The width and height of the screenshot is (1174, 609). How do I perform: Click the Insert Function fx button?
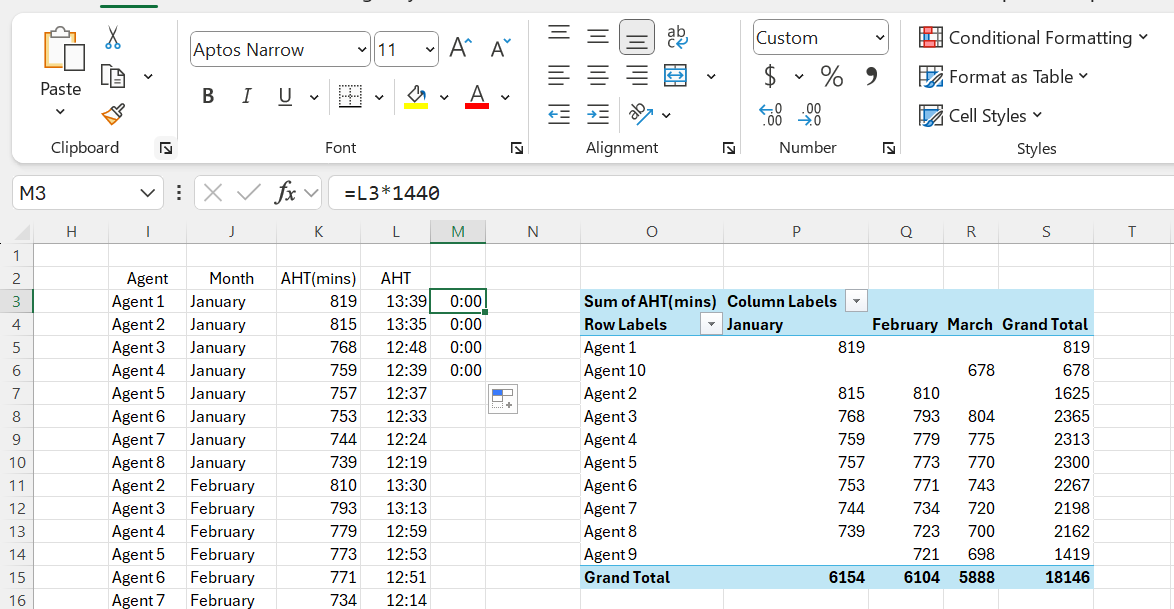tap(285, 193)
